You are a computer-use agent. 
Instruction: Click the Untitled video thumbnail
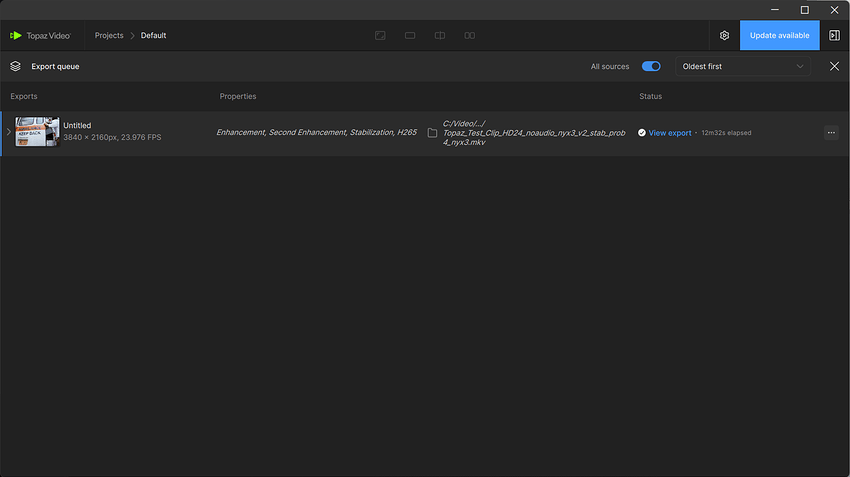tap(37, 132)
